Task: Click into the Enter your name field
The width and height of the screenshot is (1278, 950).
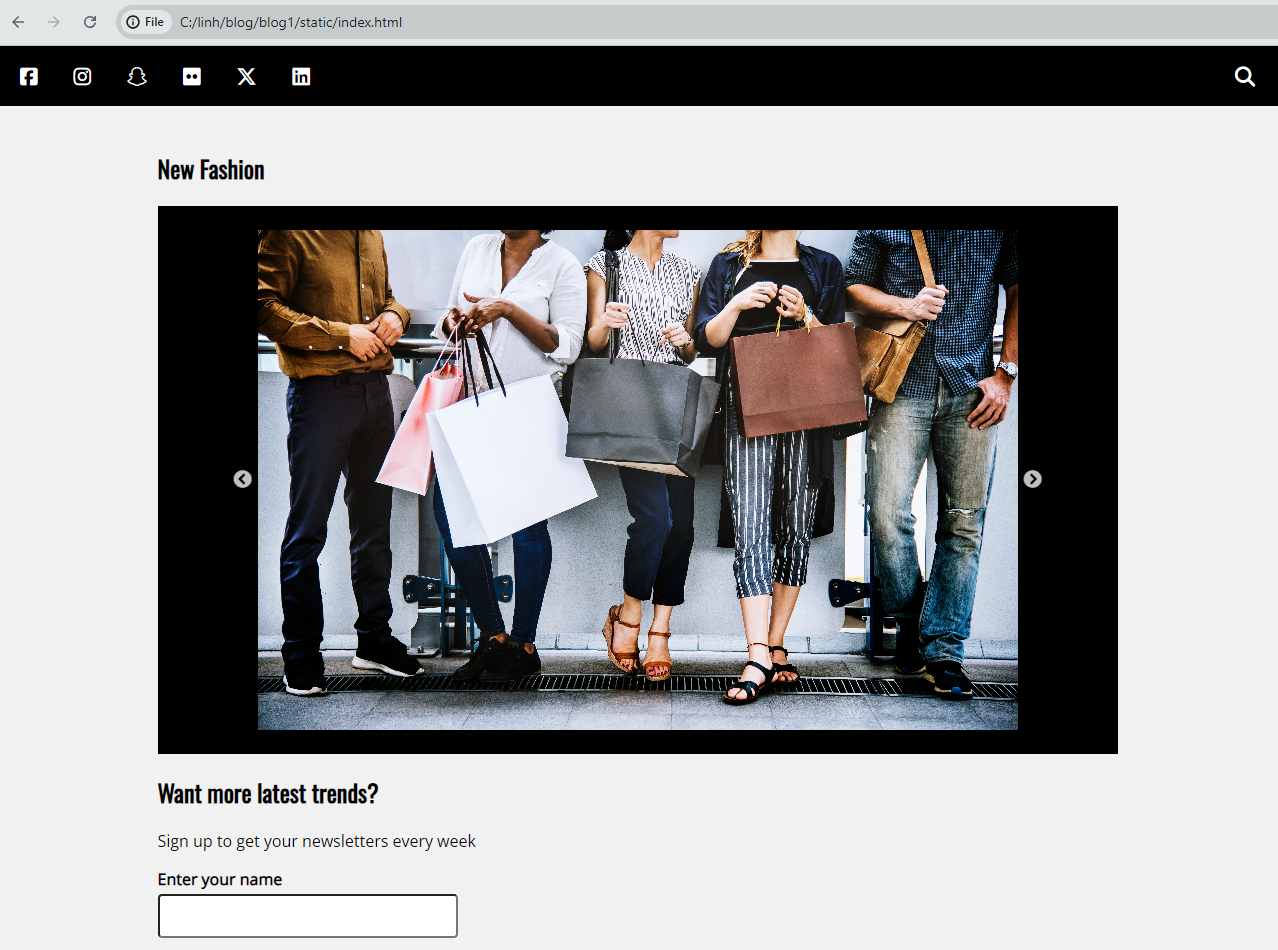Action: [x=308, y=916]
